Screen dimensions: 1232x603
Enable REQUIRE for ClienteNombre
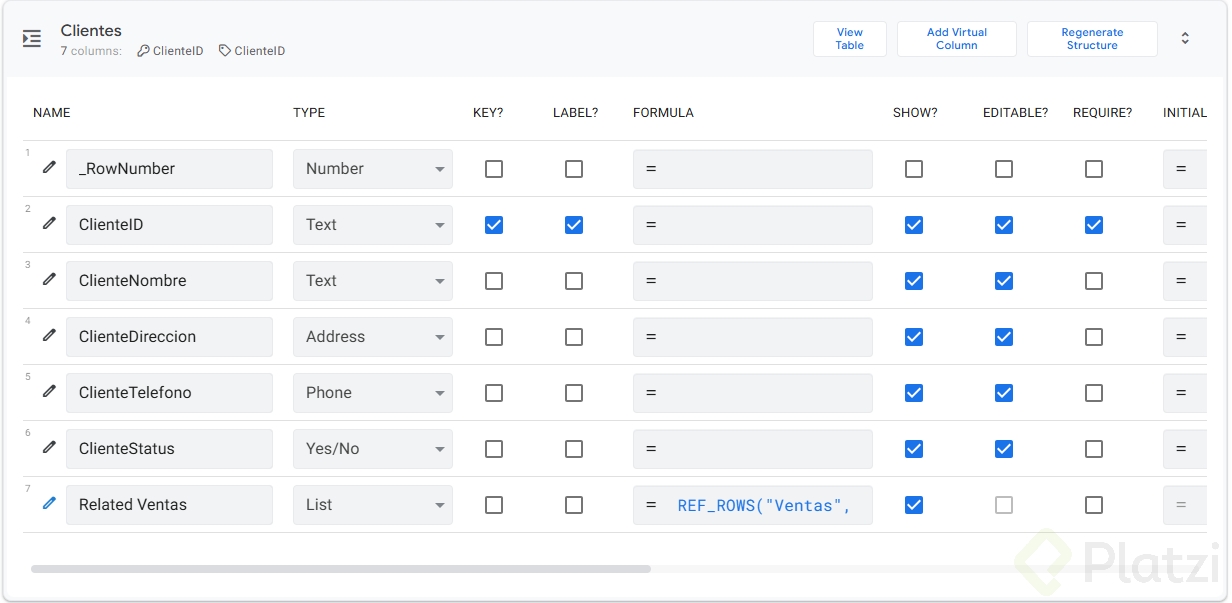tap(1094, 281)
